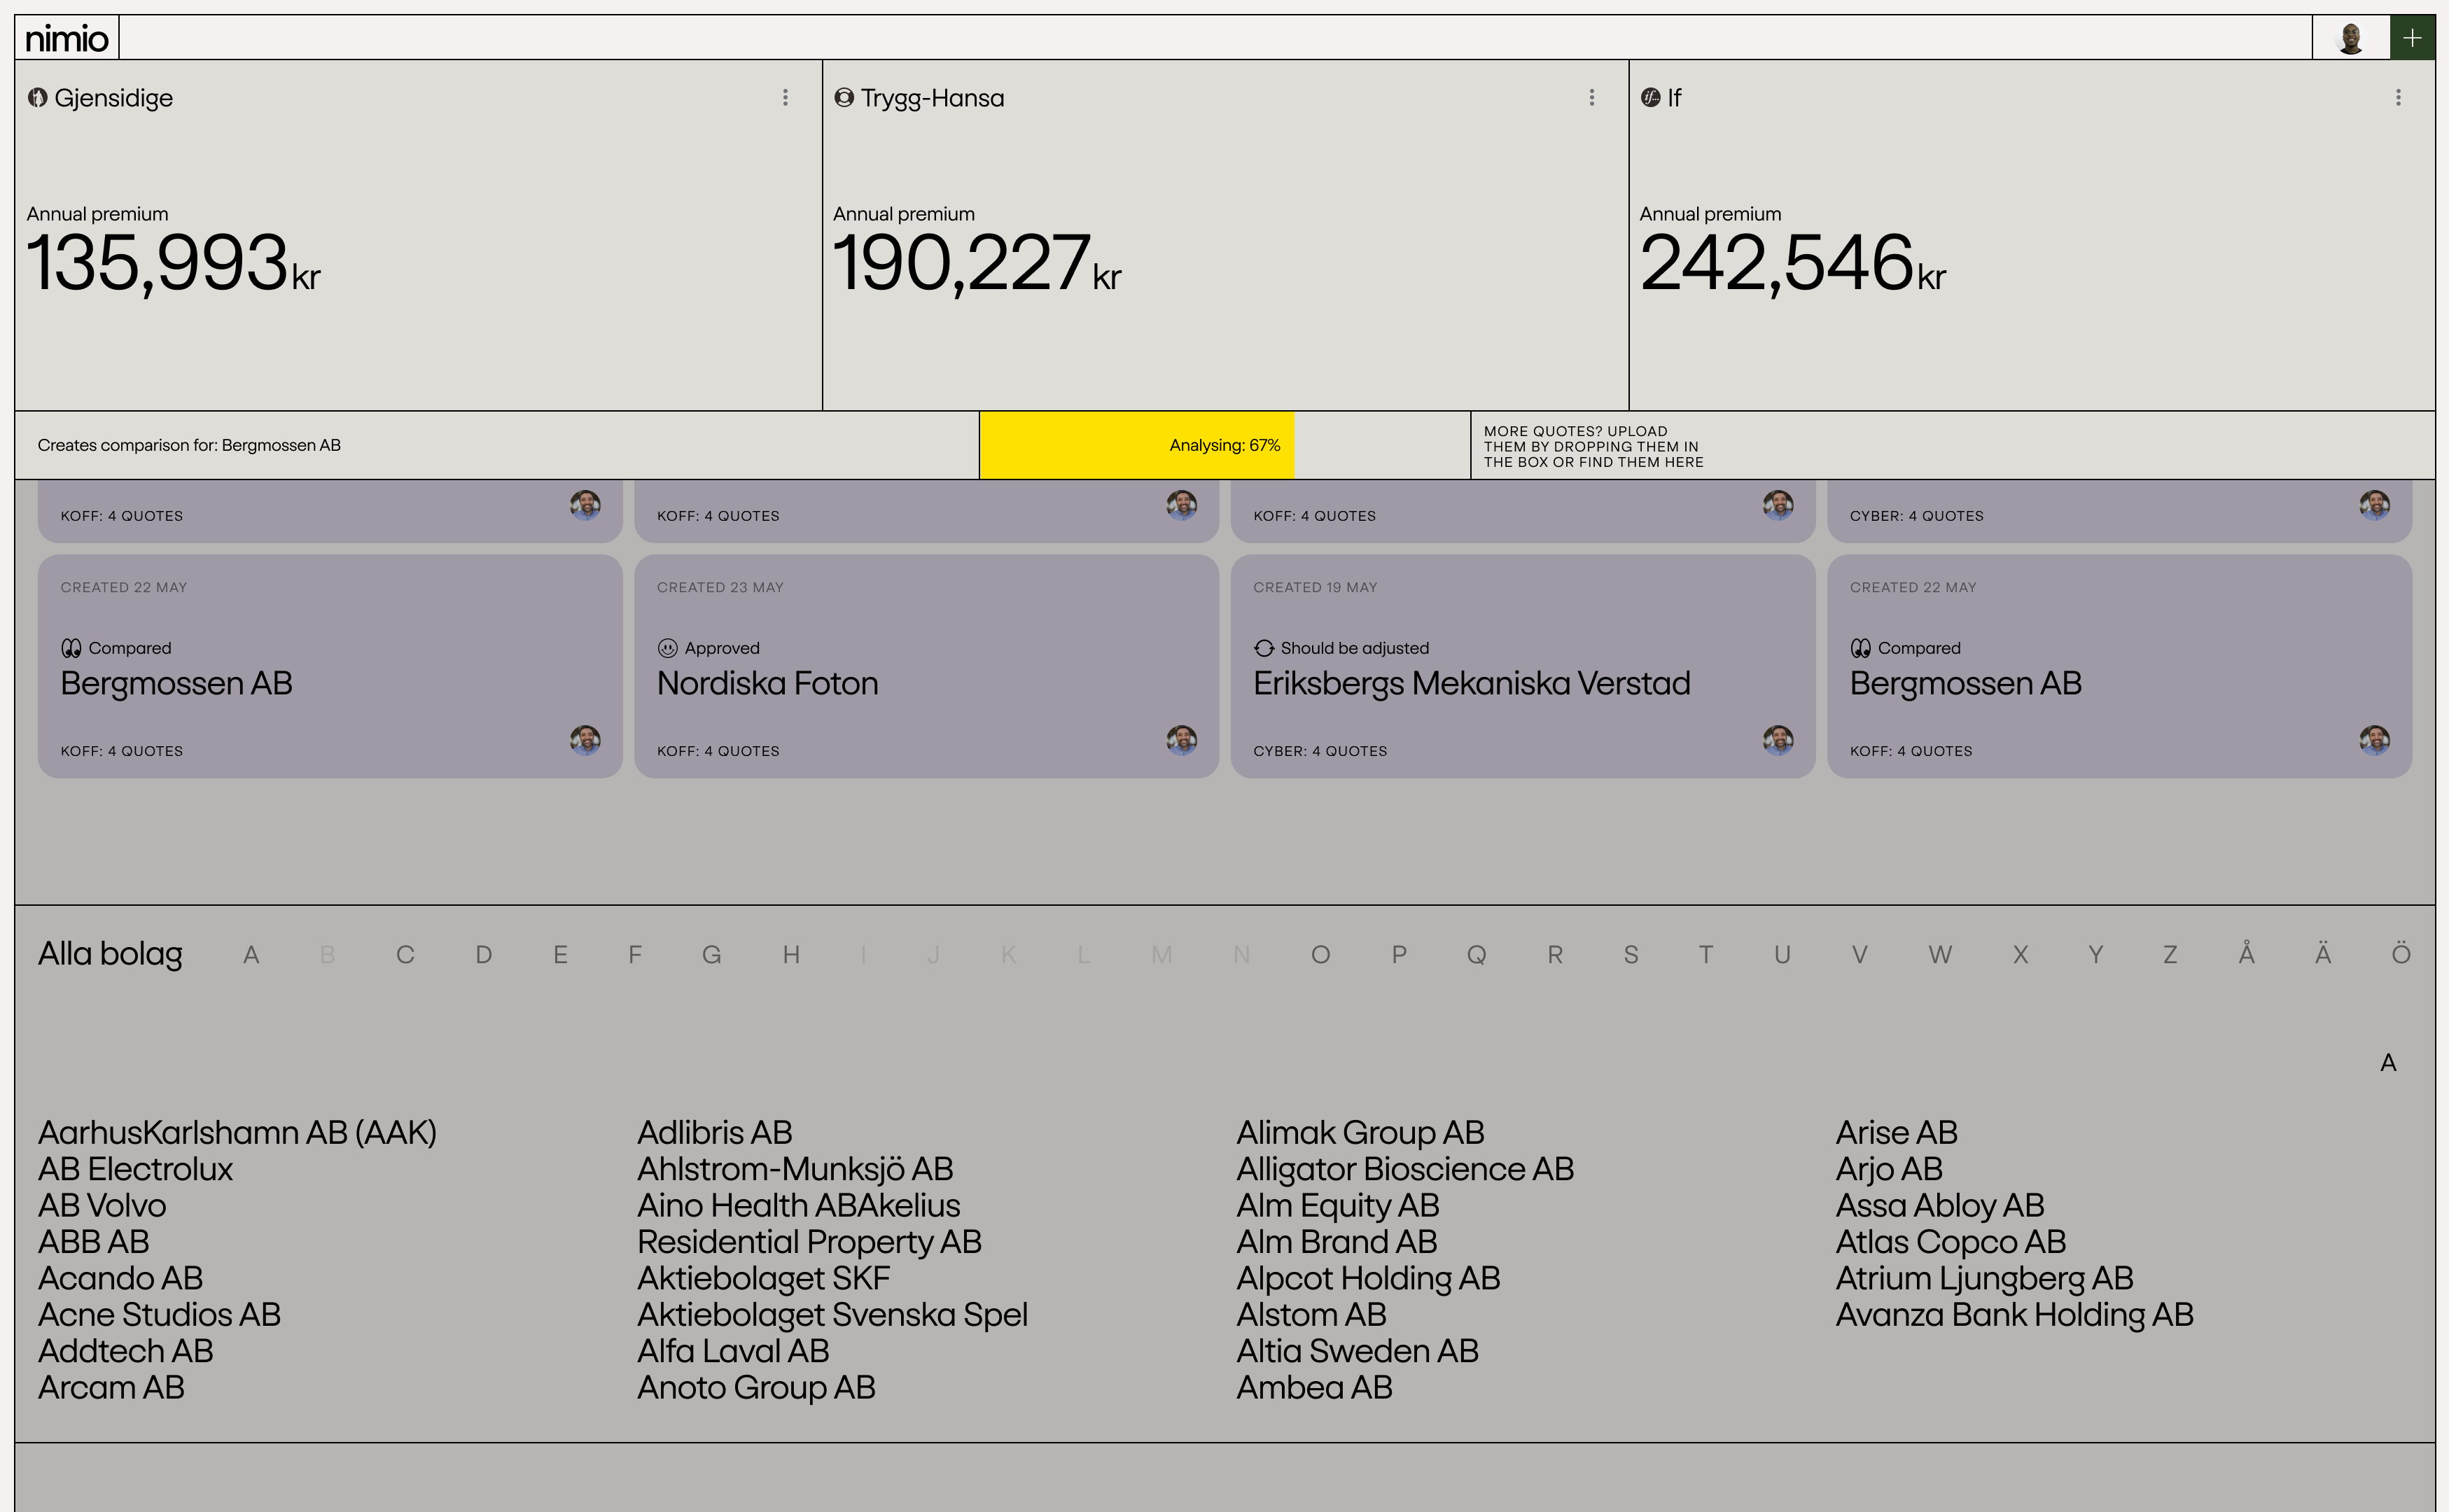This screenshot has width=2449, height=1512.
Task: Click the Trygg-Hansa logo icon
Action: [x=844, y=97]
